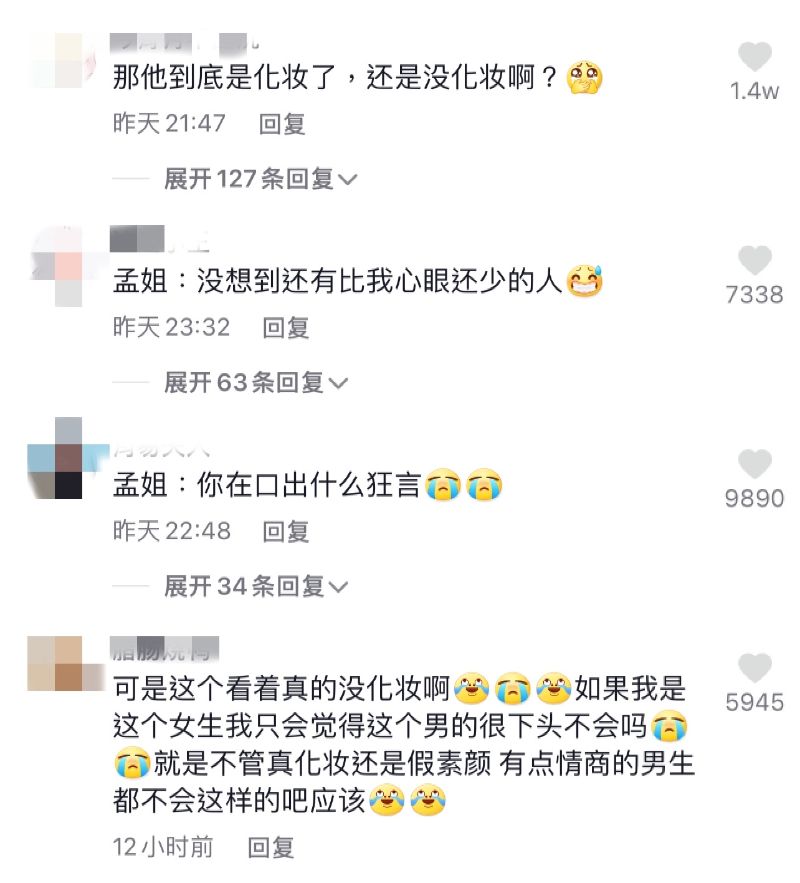Reply to the 昨天 23:32 comment
The height and width of the screenshot is (883, 800).
coord(286,328)
